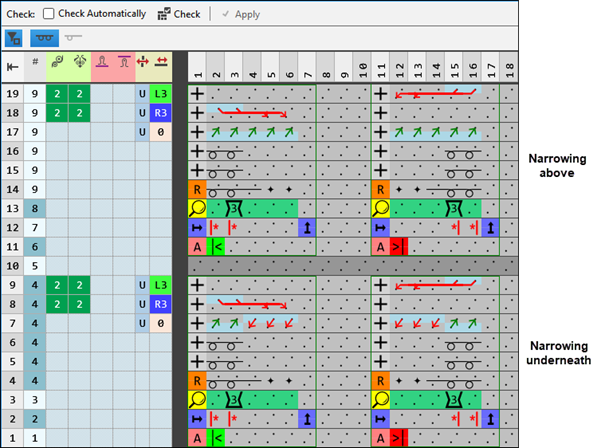
Task: Click the collapse-to-left arrow header icon
Action: [14, 66]
